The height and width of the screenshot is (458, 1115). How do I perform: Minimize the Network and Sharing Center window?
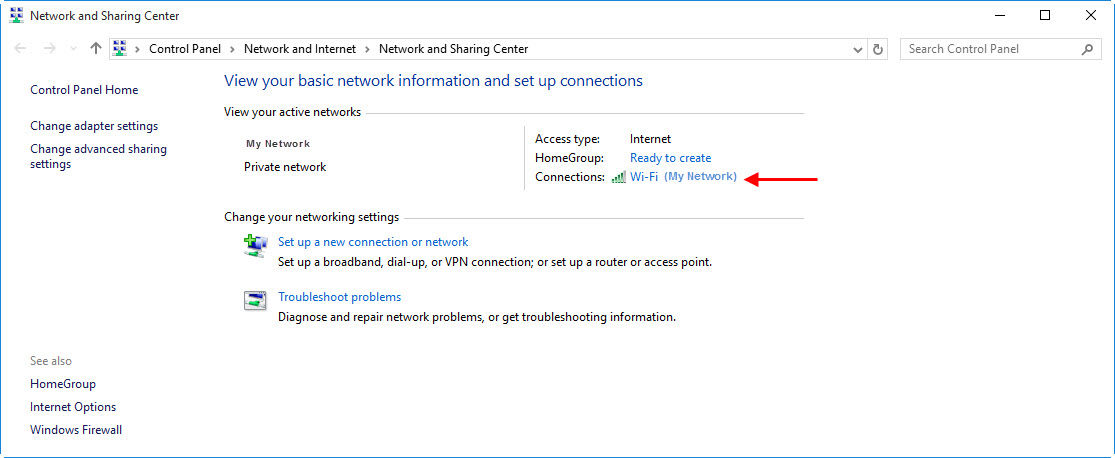(1001, 15)
